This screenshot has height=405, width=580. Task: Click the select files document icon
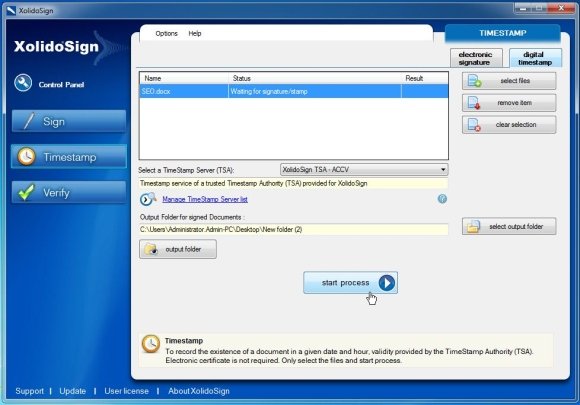coord(474,81)
